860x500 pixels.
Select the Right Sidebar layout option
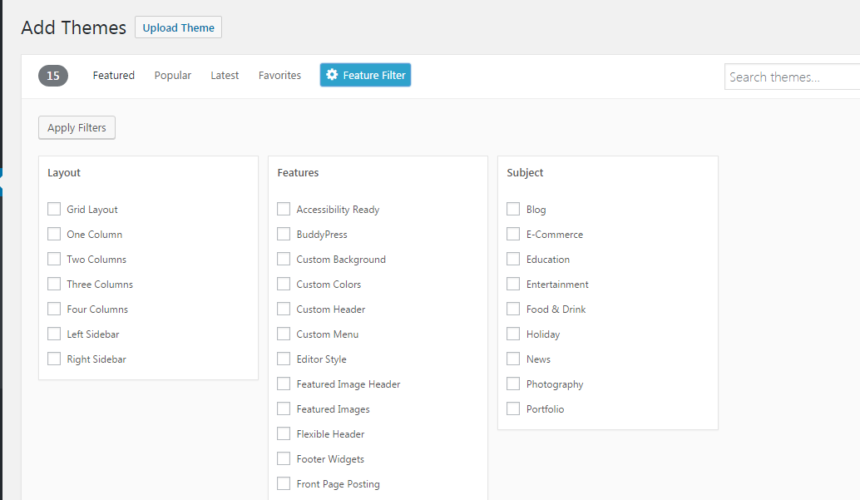click(54, 359)
